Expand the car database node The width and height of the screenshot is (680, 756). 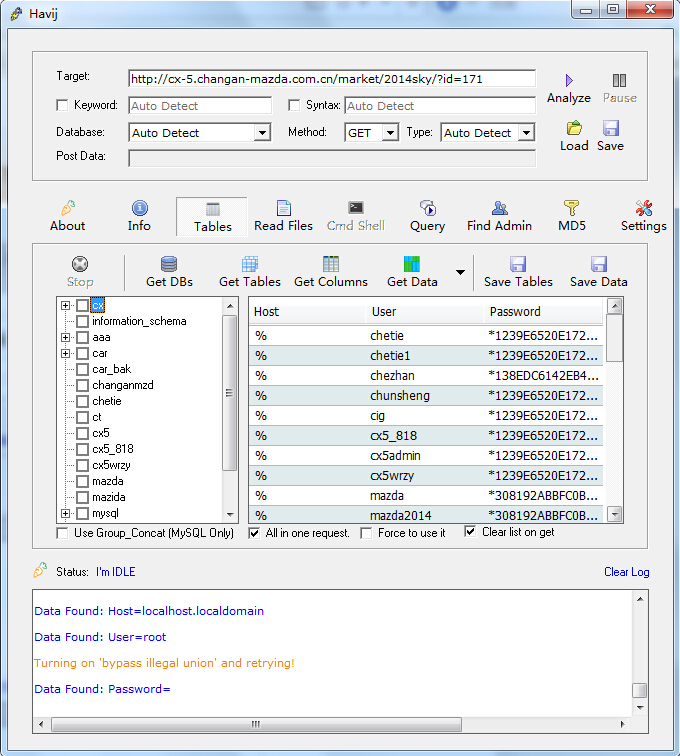click(66, 353)
